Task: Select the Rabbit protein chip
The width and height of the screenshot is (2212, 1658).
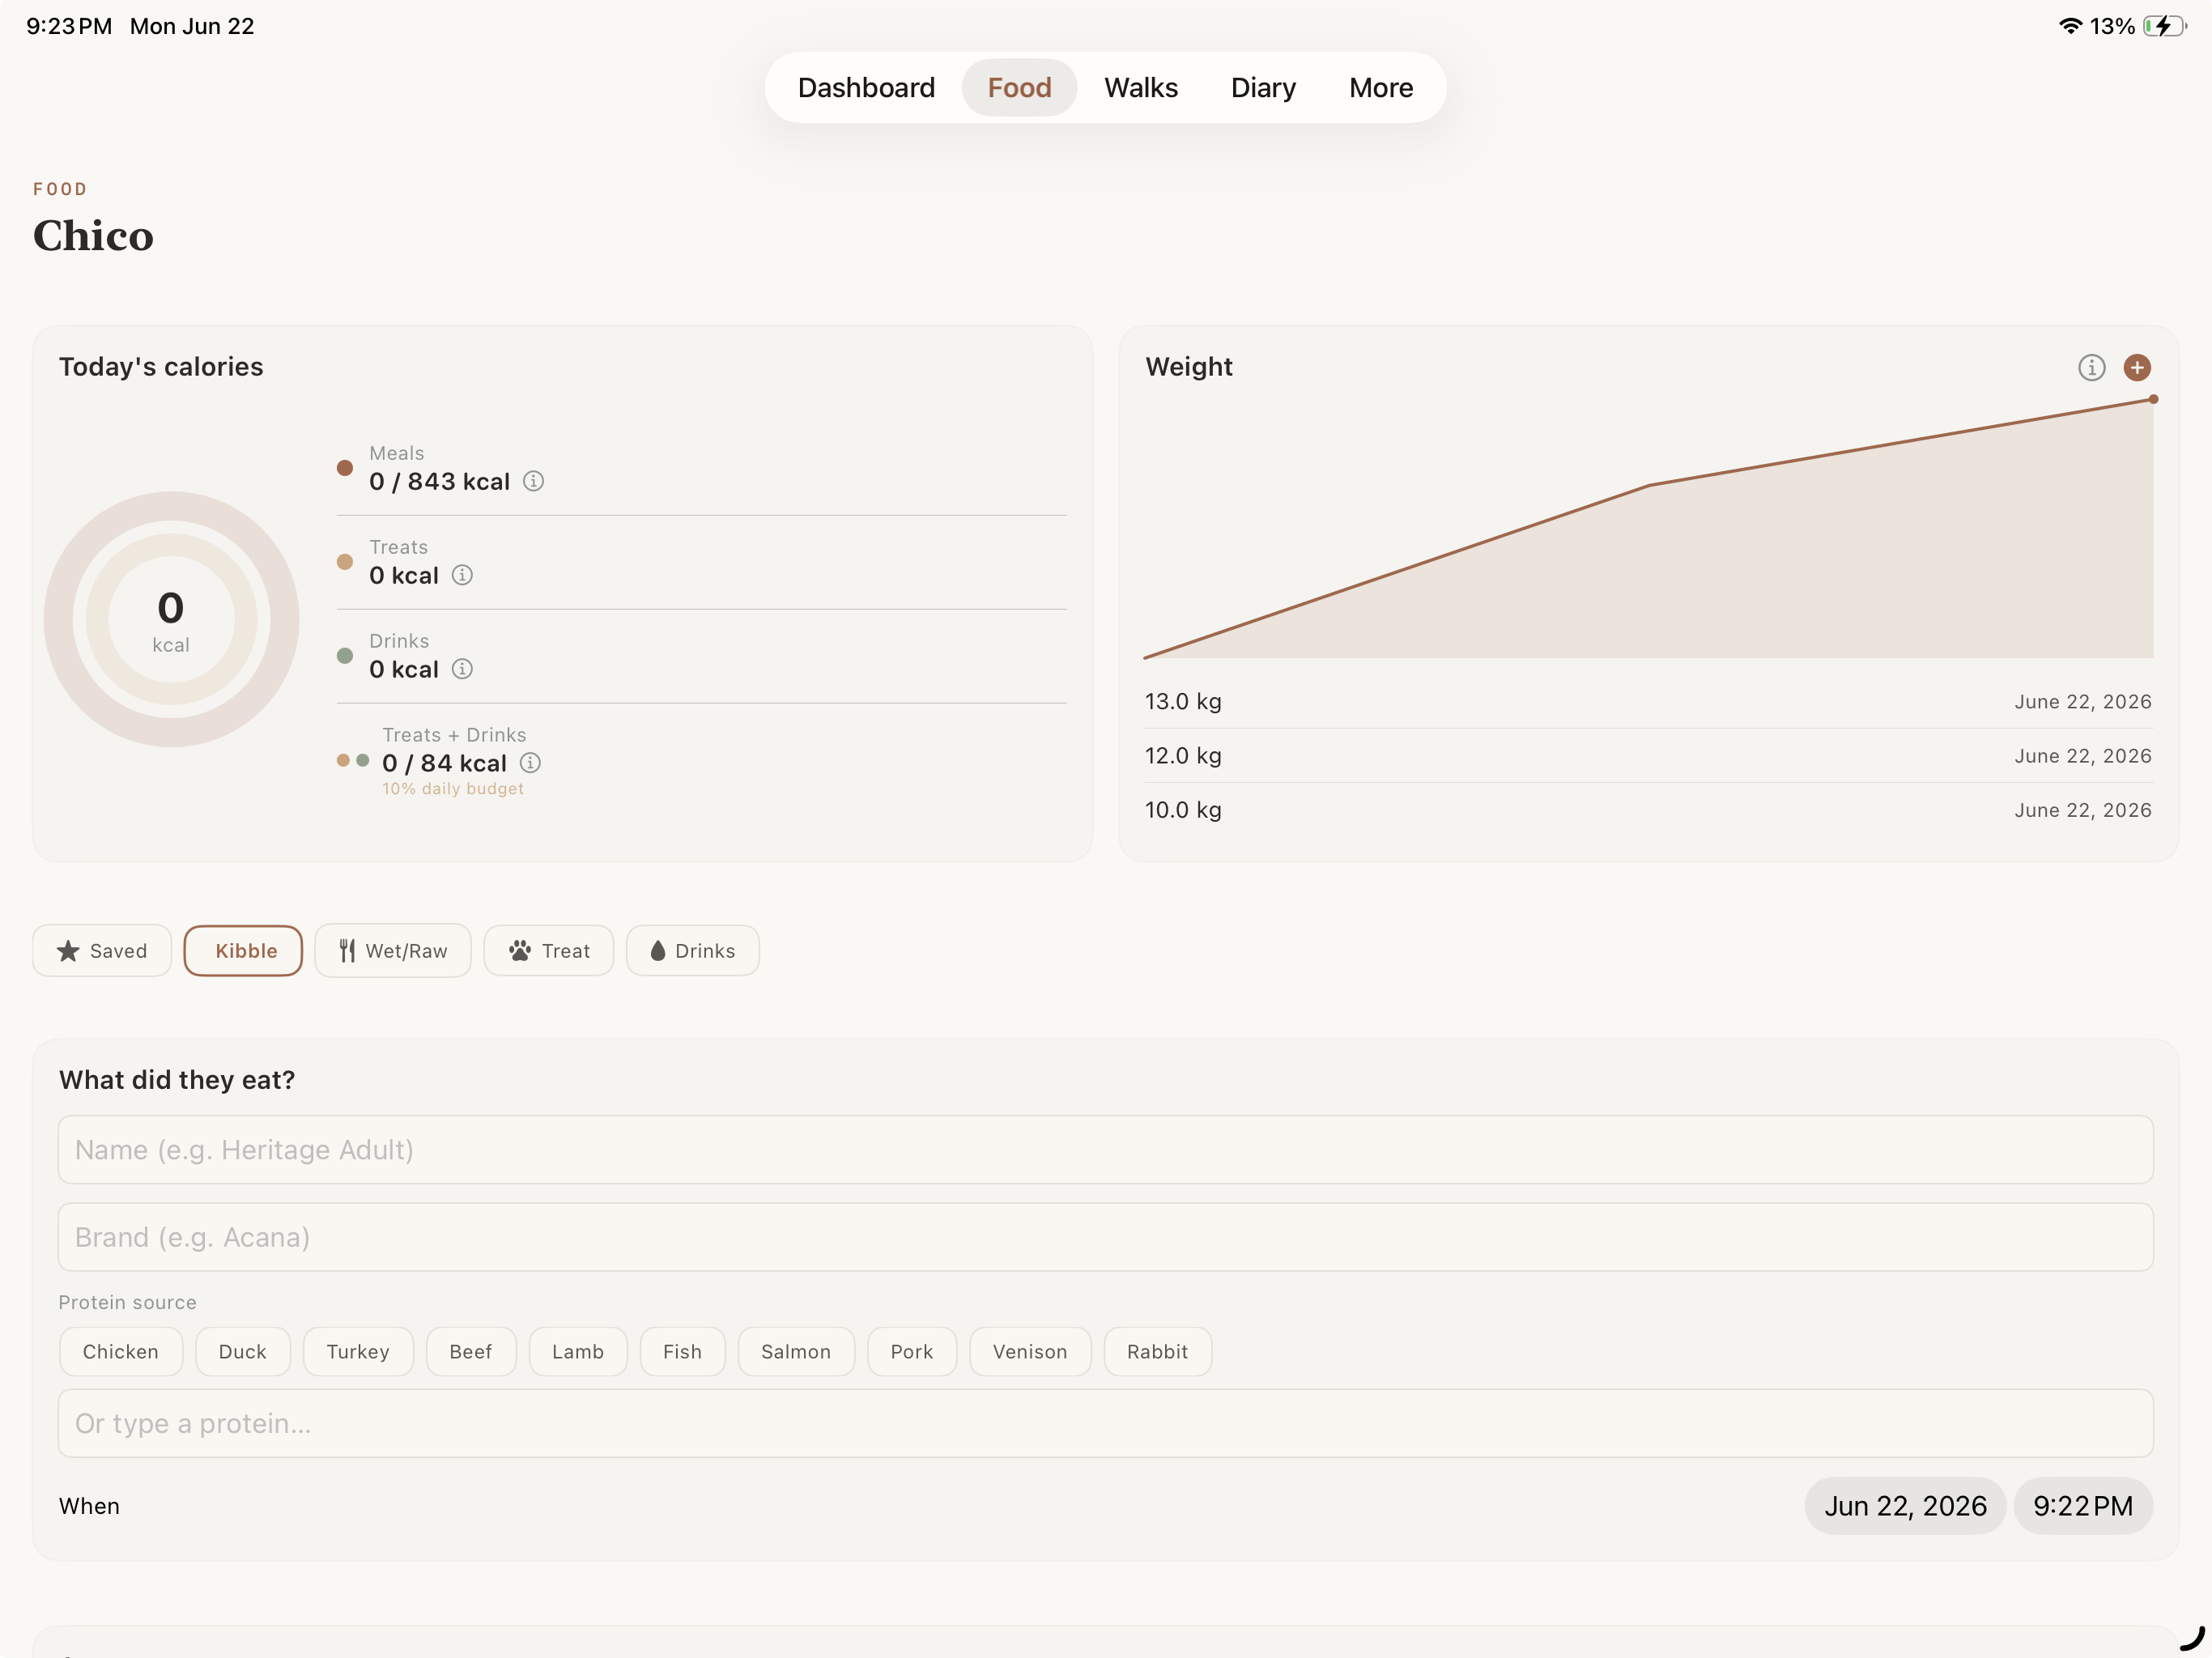Action: point(1158,1351)
